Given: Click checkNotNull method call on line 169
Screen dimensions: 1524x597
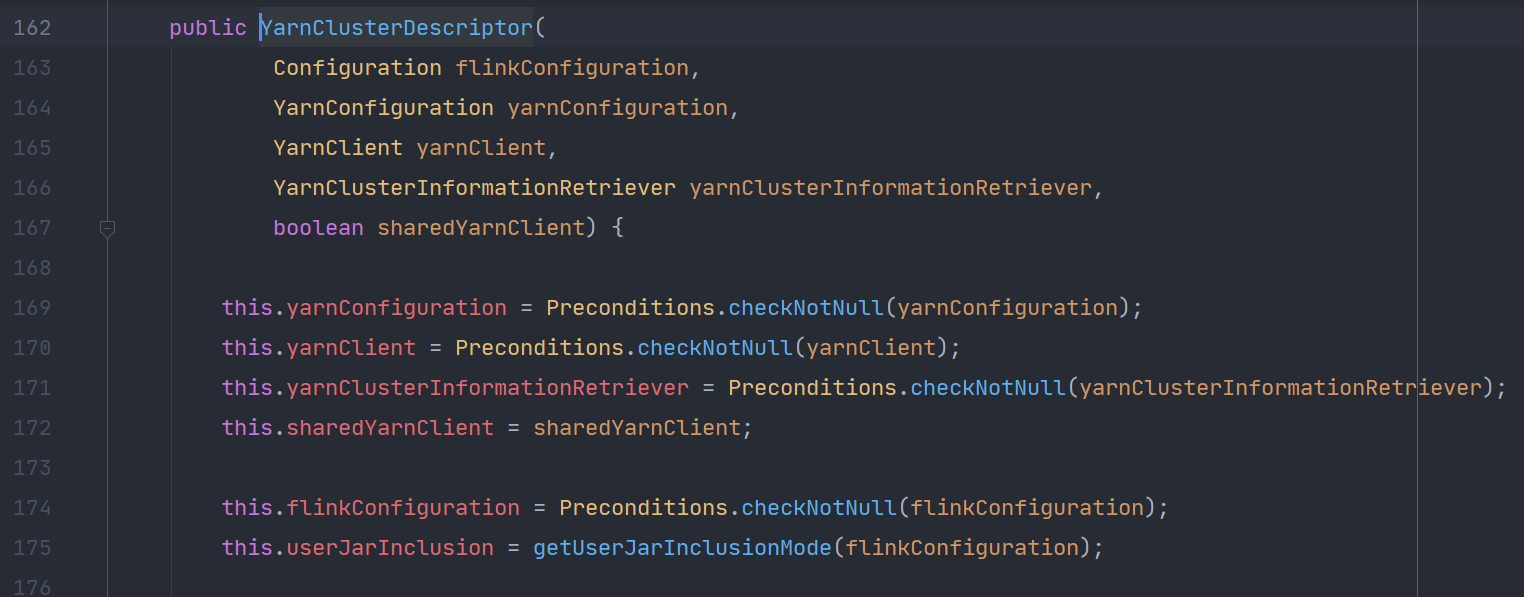Looking at the screenshot, I should pos(806,308).
